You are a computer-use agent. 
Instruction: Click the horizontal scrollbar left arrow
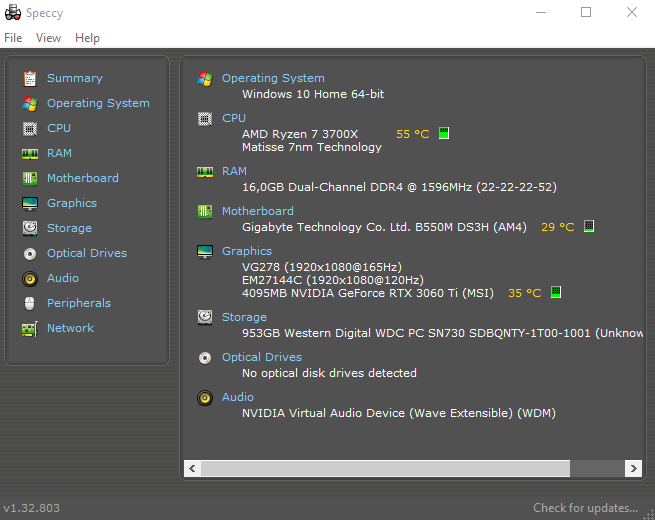(192, 469)
